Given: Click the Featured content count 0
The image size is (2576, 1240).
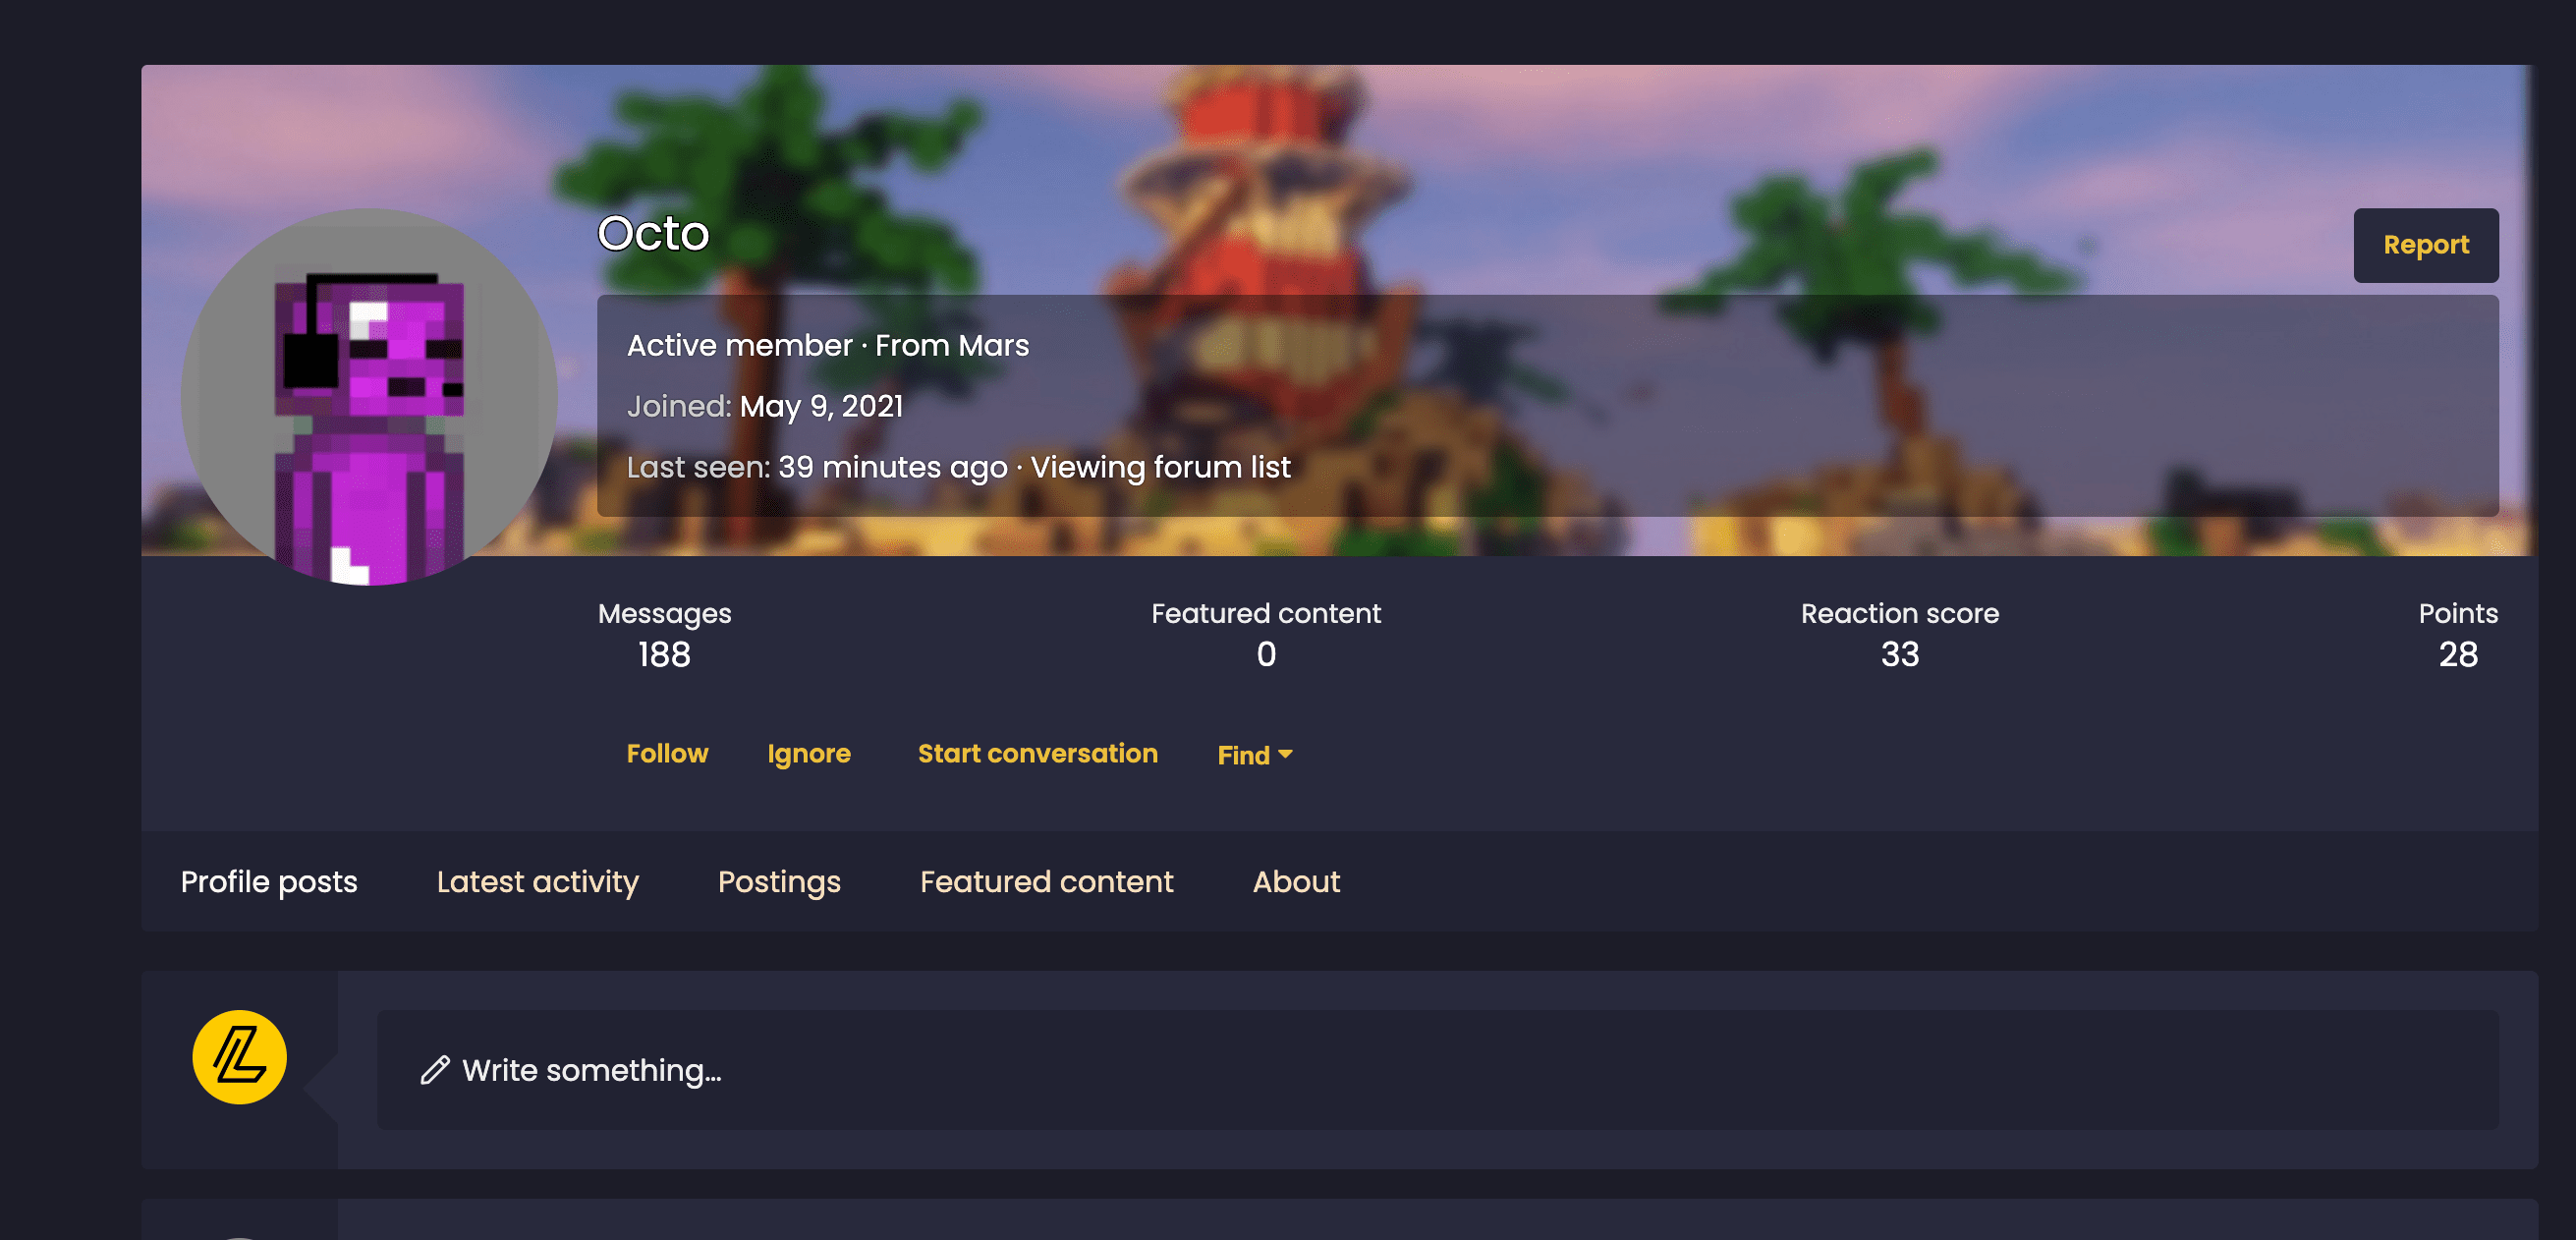Looking at the screenshot, I should coord(1265,654).
